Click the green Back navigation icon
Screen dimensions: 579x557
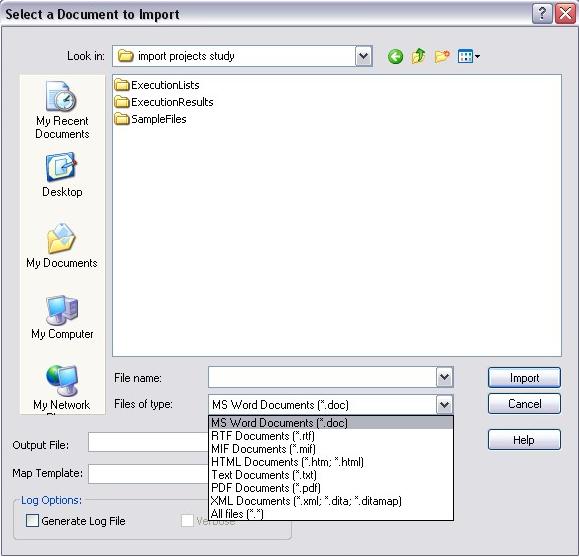click(x=395, y=57)
